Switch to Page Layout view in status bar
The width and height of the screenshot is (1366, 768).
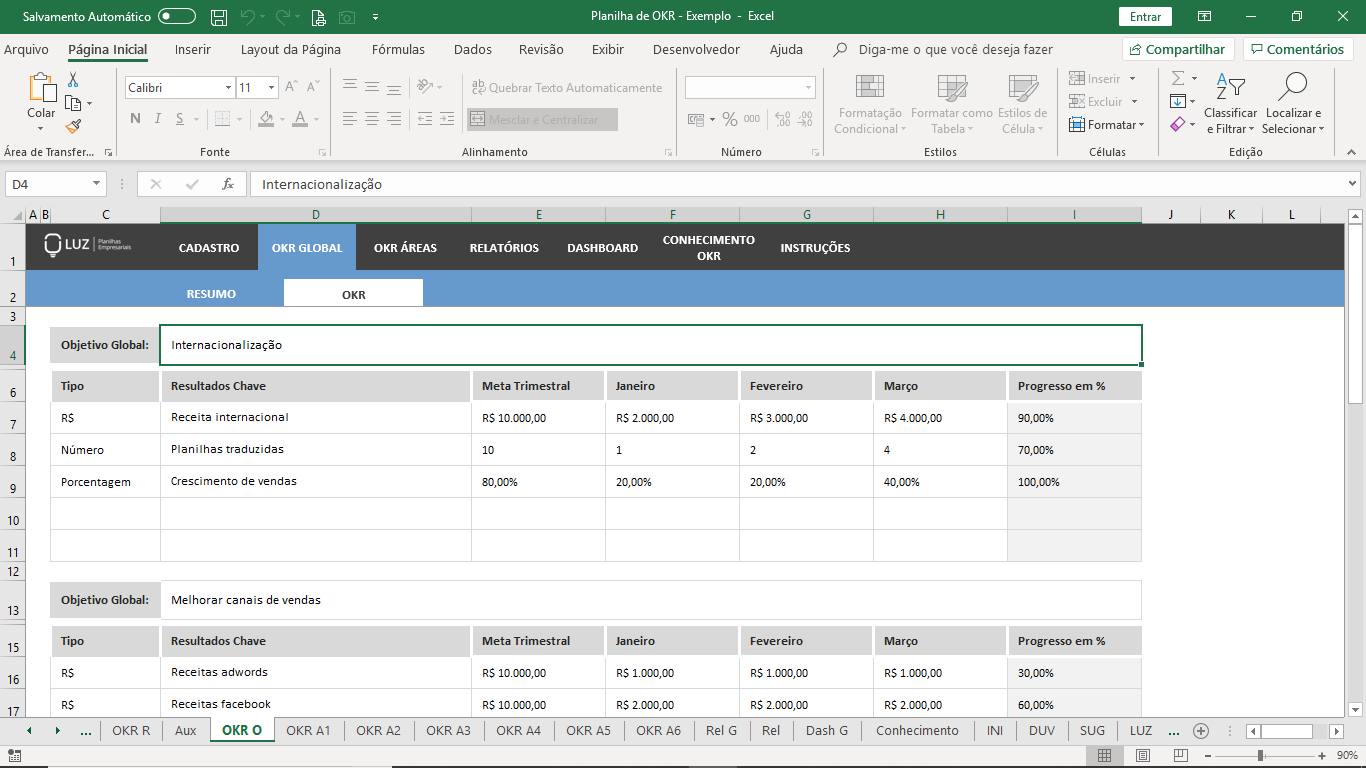(1143, 756)
